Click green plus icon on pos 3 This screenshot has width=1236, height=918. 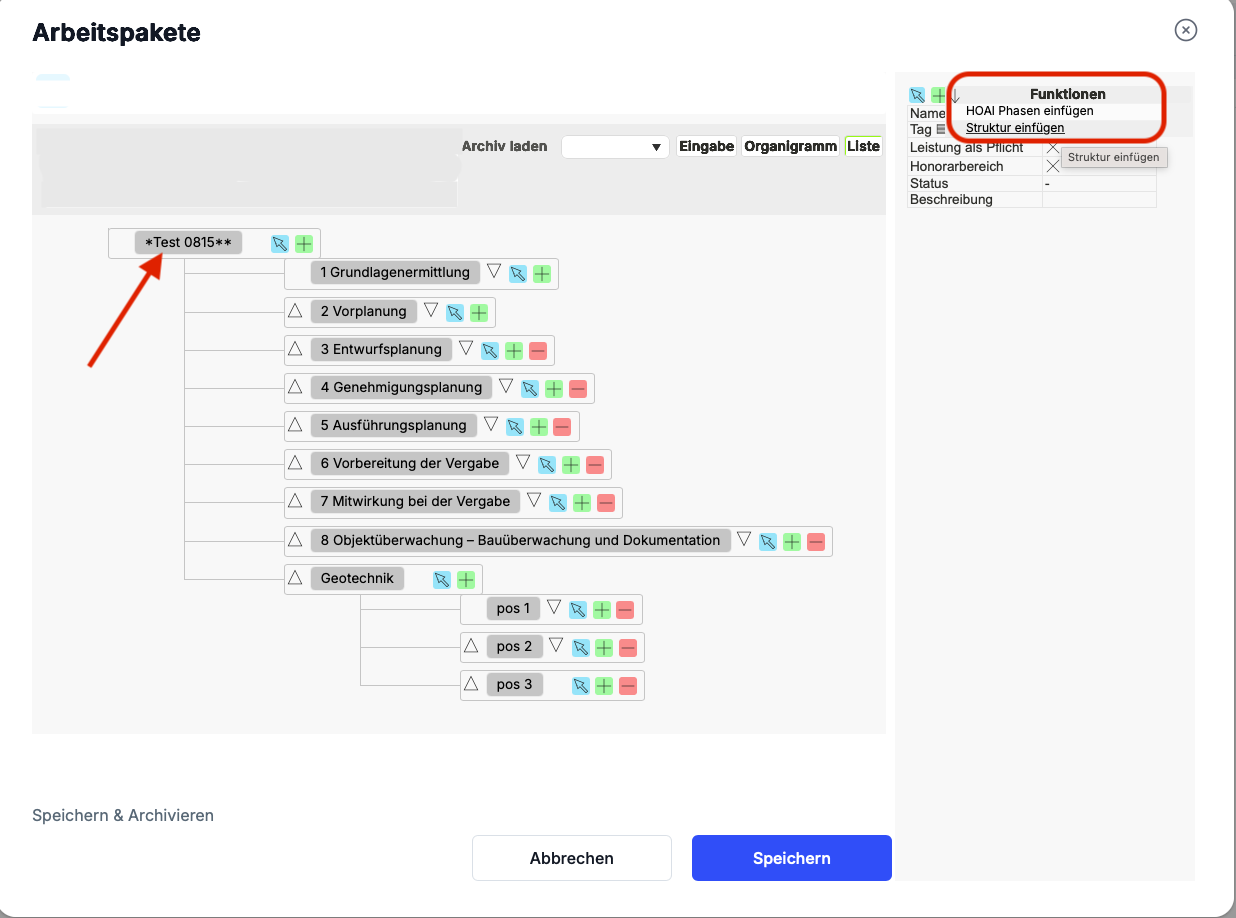tap(604, 686)
